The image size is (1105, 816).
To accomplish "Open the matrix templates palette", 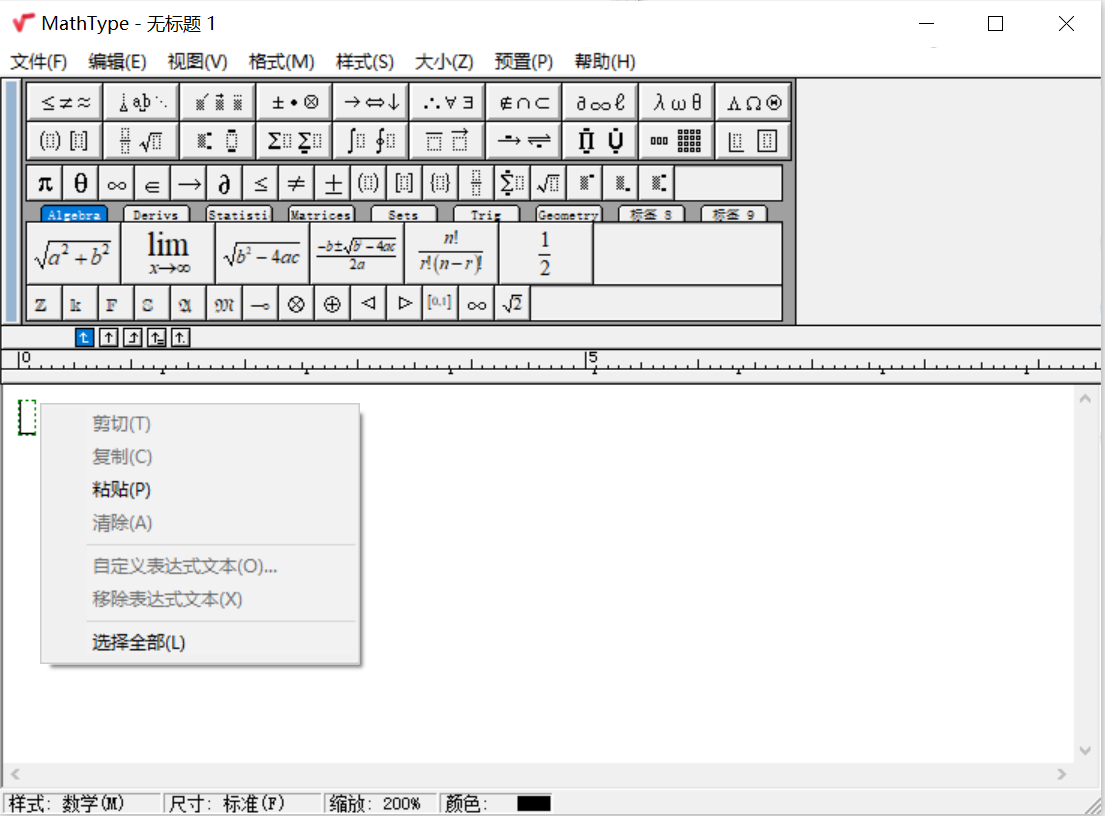I will [x=677, y=141].
